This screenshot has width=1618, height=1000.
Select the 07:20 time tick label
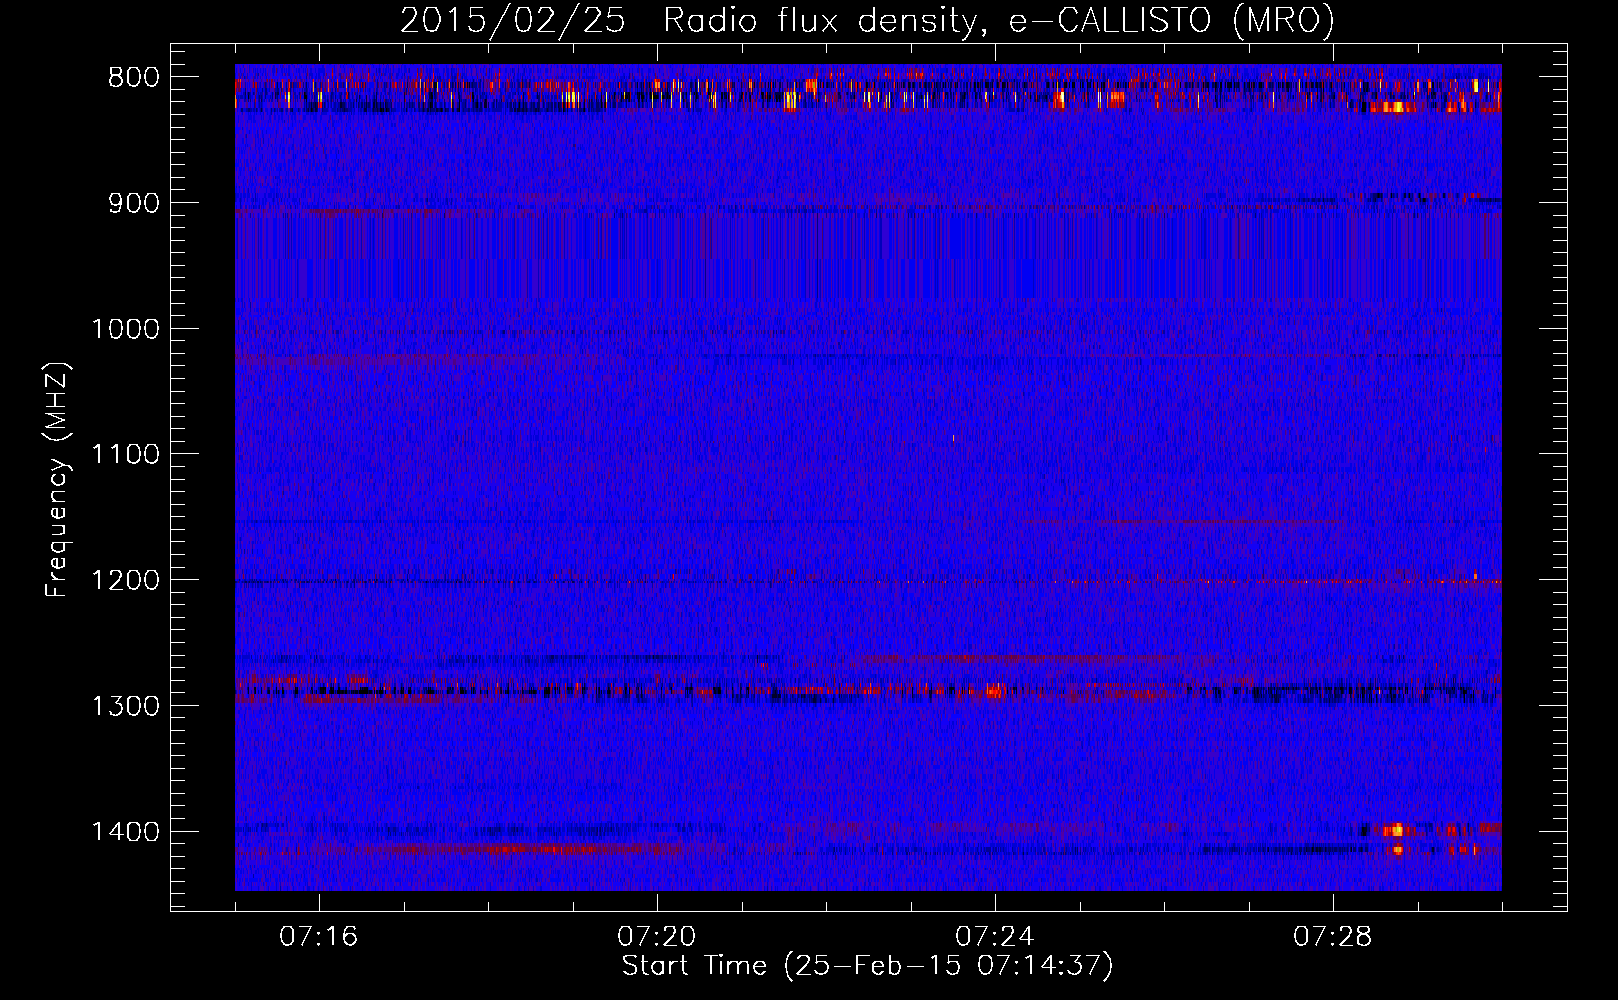(657, 937)
